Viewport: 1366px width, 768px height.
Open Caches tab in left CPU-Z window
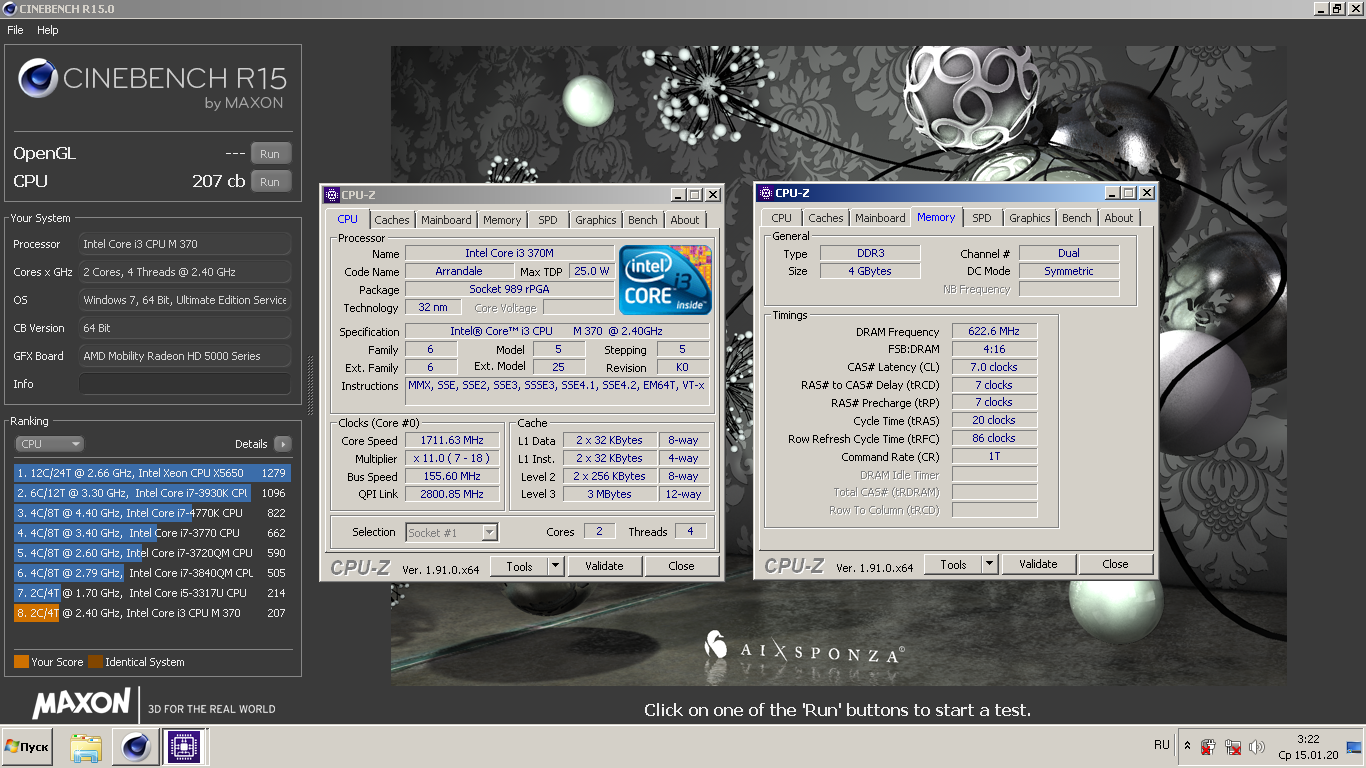(x=392, y=220)
